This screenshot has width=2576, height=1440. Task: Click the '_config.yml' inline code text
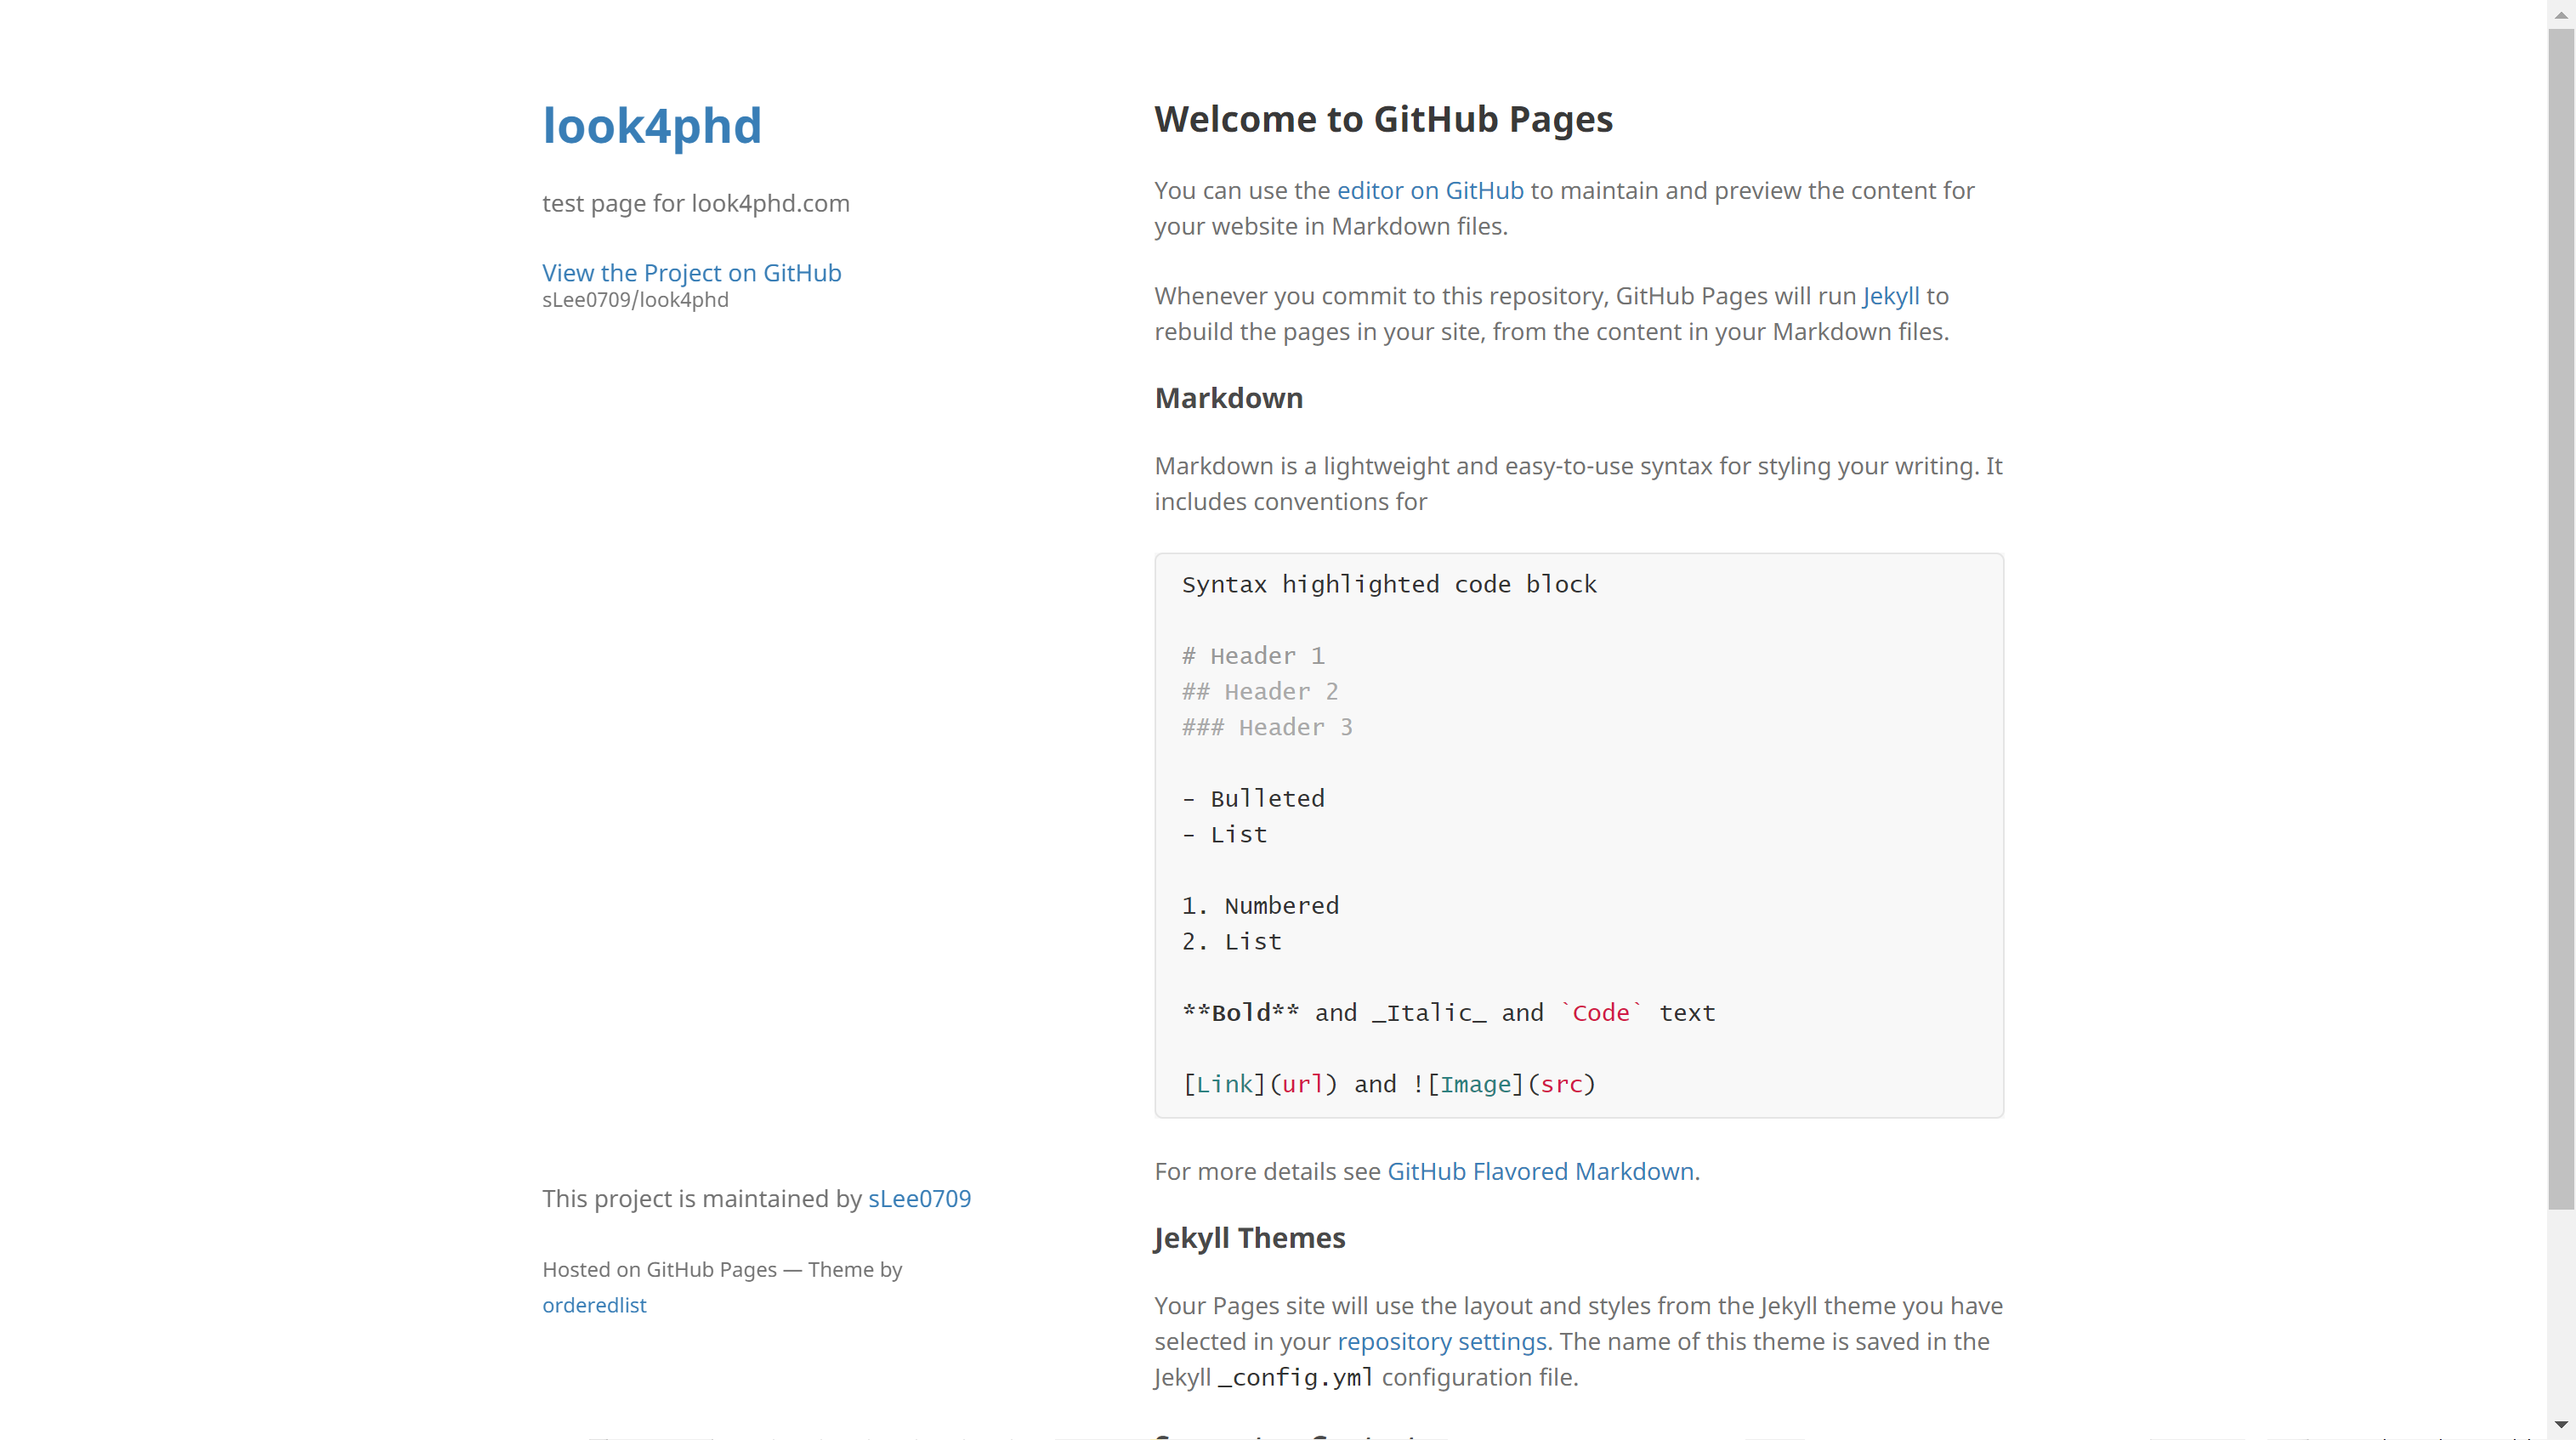(1296, 1377)
